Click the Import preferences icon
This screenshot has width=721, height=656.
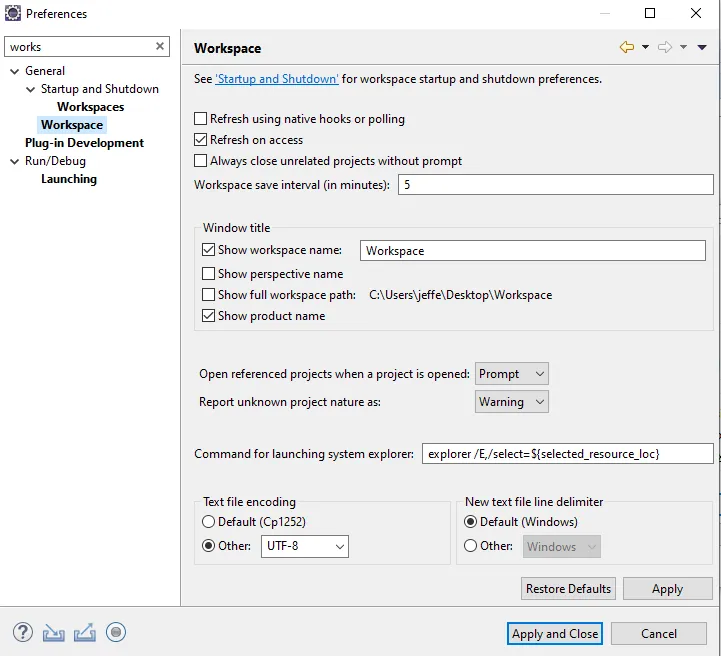54,632
